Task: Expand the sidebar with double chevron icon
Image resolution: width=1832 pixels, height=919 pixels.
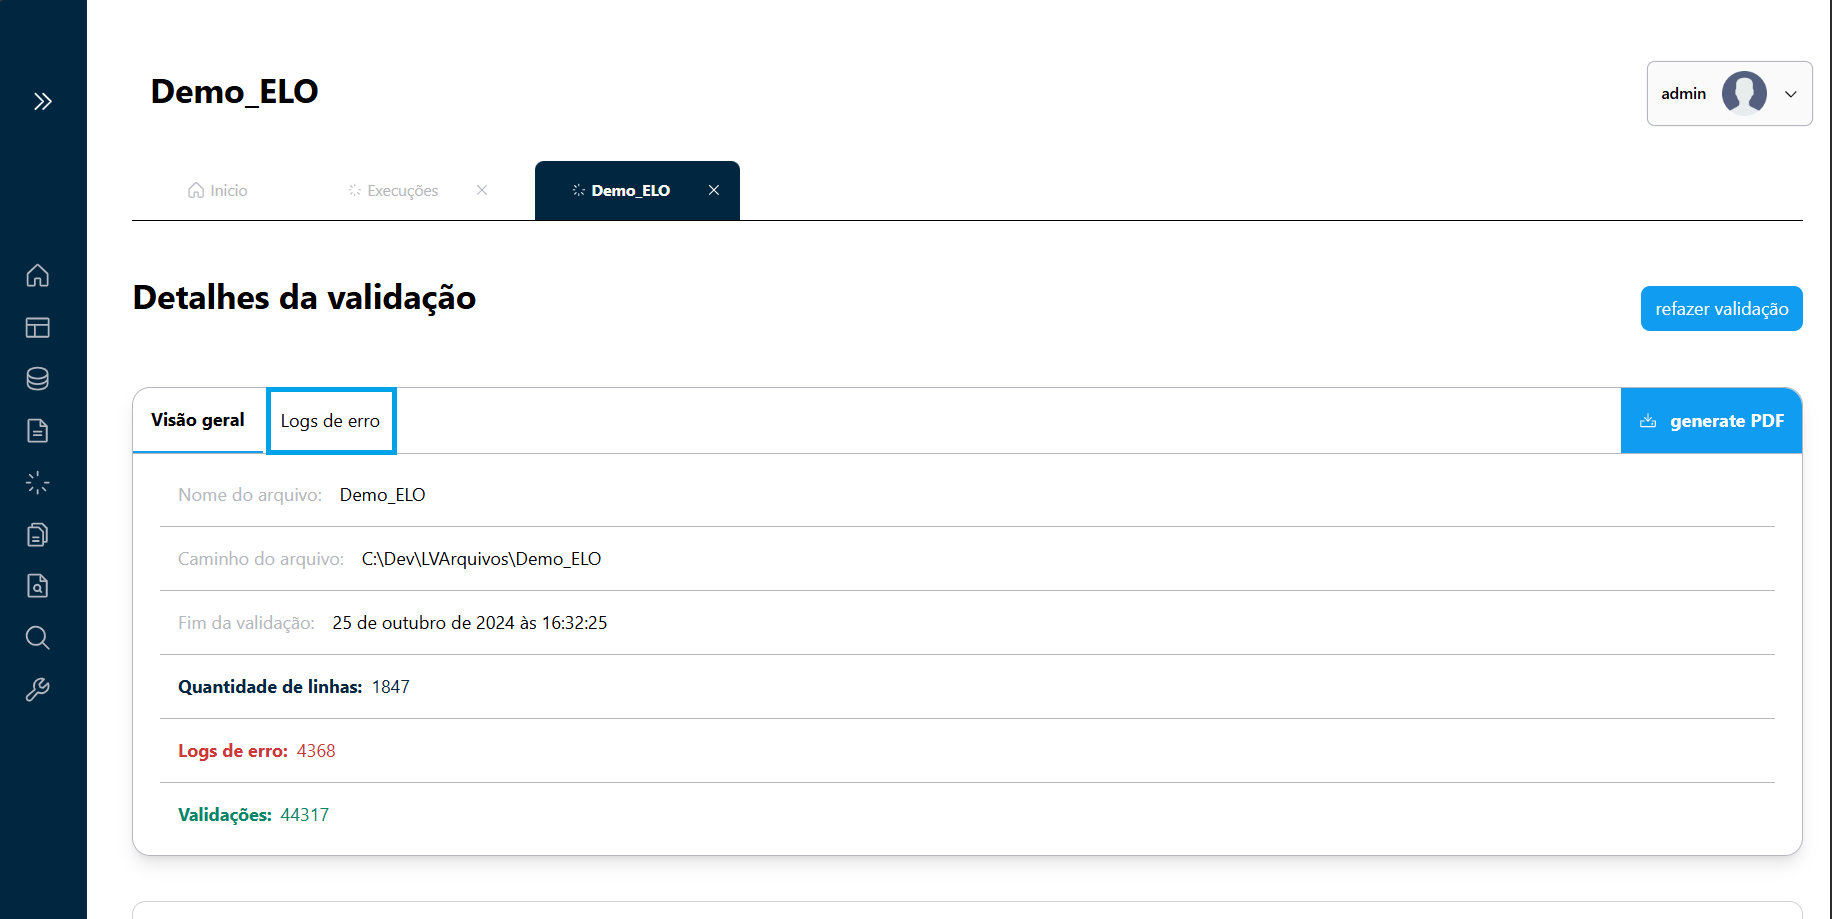Action: coord(42,101)
